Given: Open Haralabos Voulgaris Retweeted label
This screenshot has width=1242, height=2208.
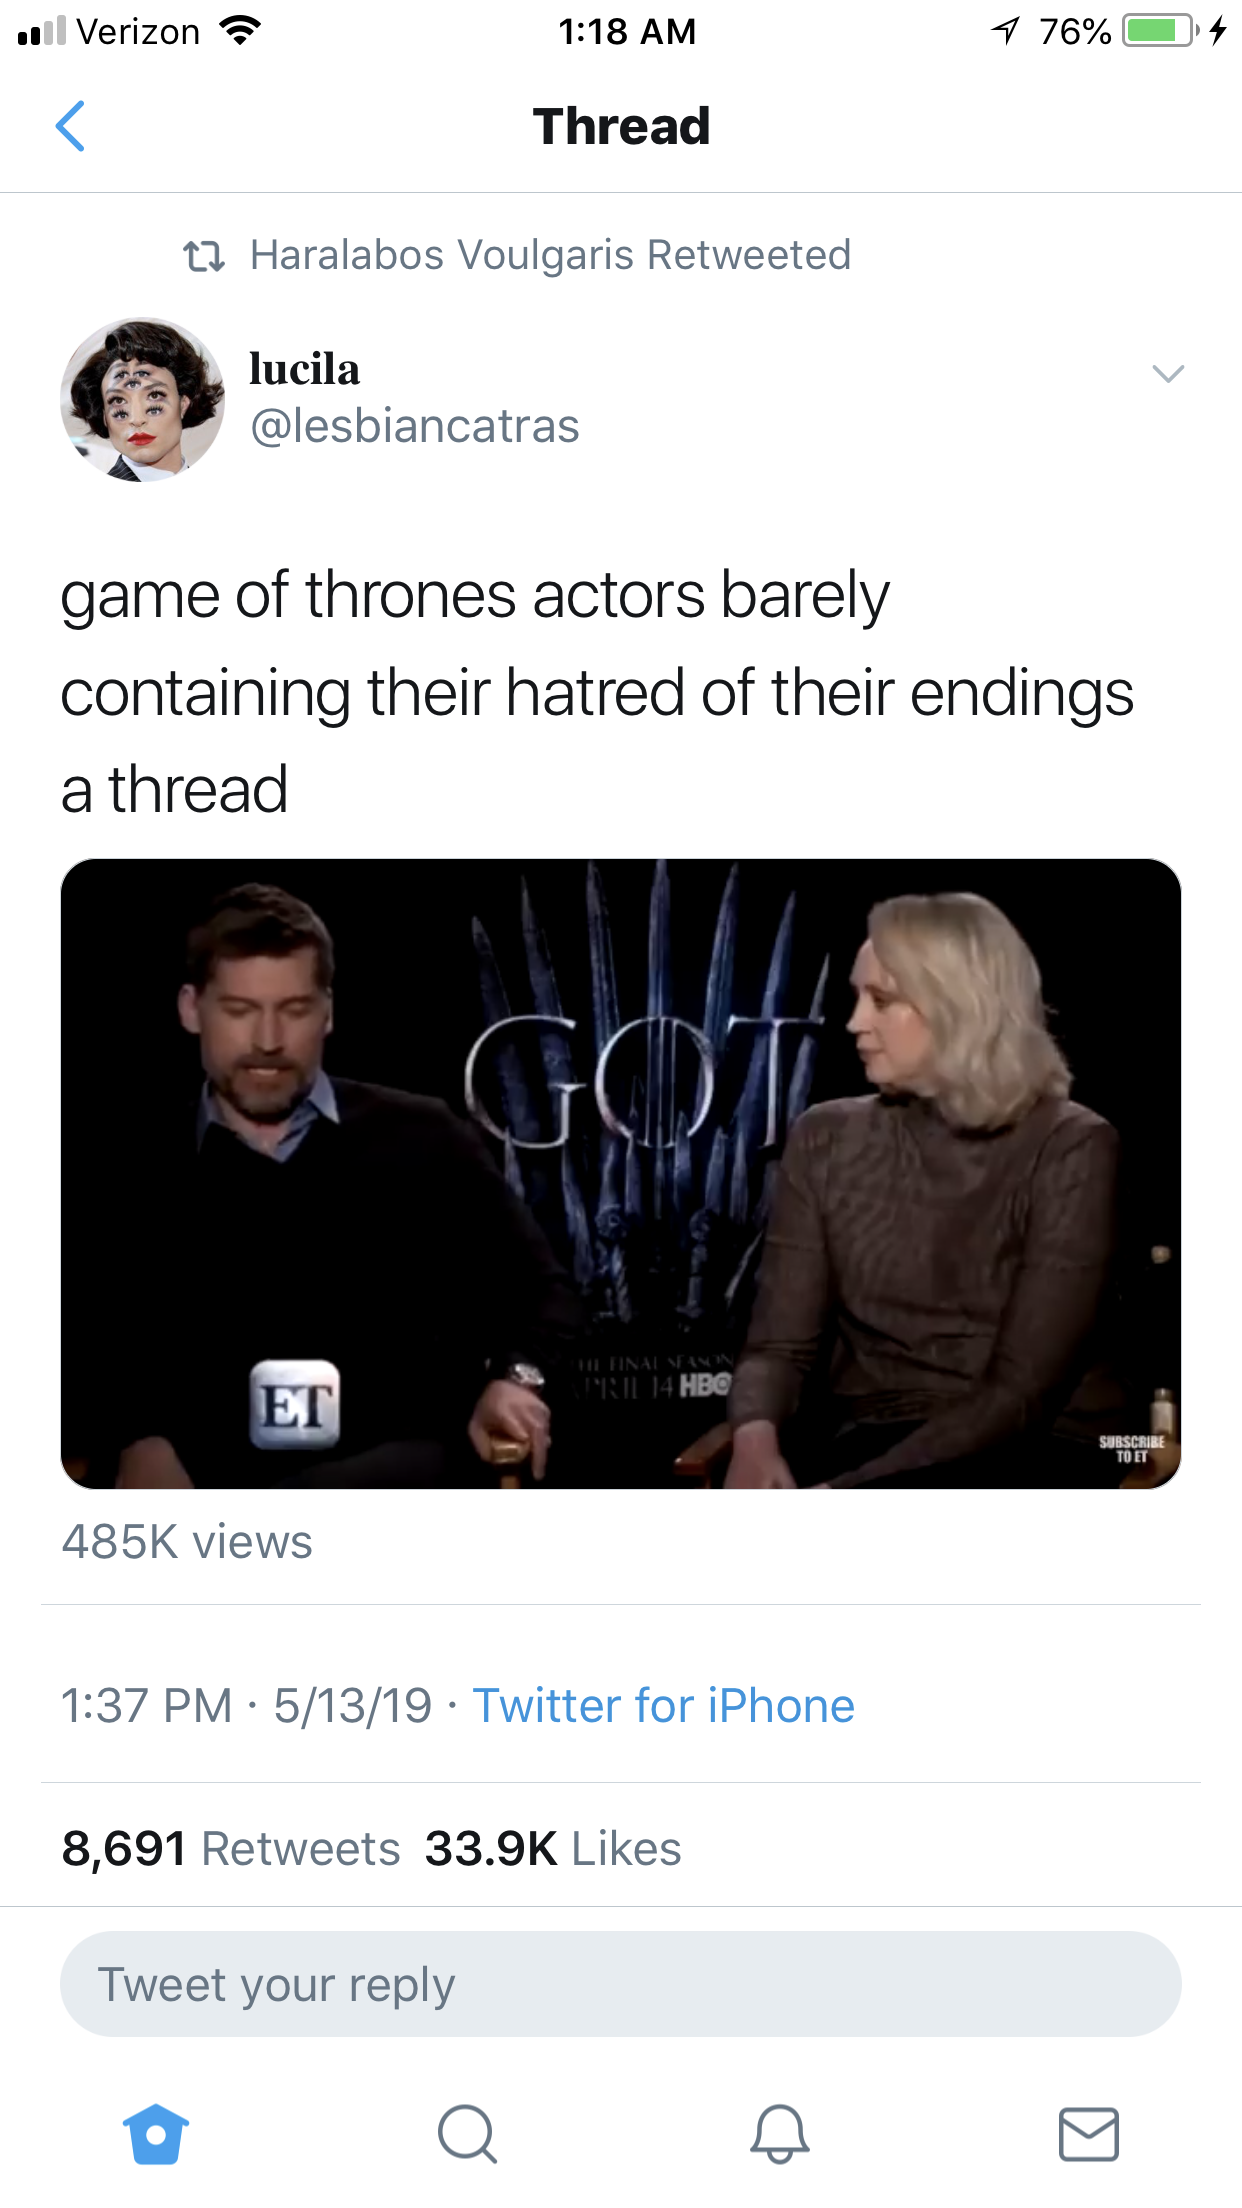Looking at the screenshot, I should [550, 255].
